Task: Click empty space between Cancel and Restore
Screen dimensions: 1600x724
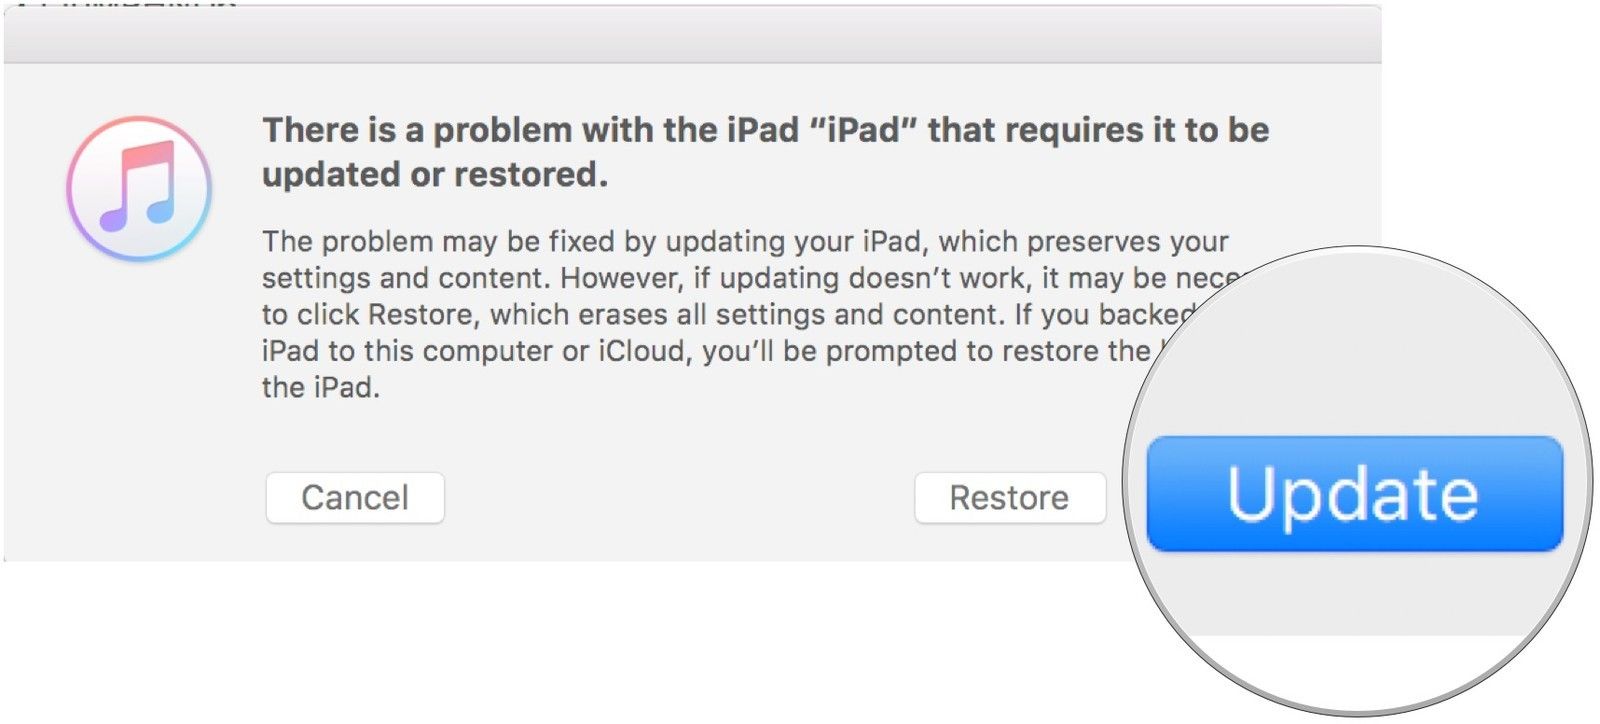Action: point(678,498)
